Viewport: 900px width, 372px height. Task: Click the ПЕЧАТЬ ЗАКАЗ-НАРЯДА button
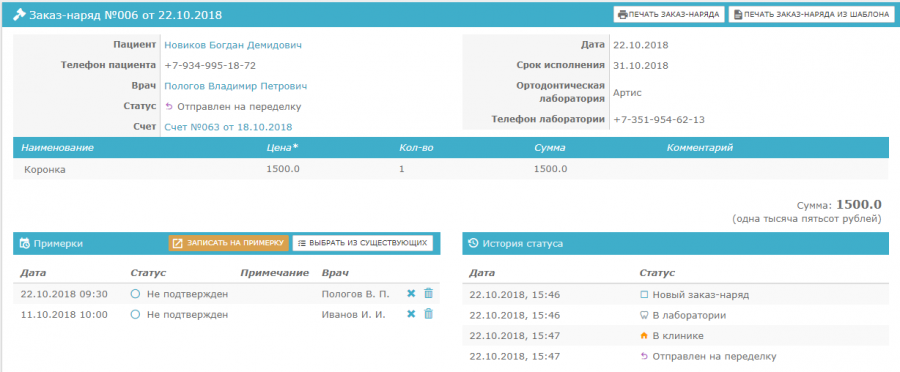[x=669, y=14]
